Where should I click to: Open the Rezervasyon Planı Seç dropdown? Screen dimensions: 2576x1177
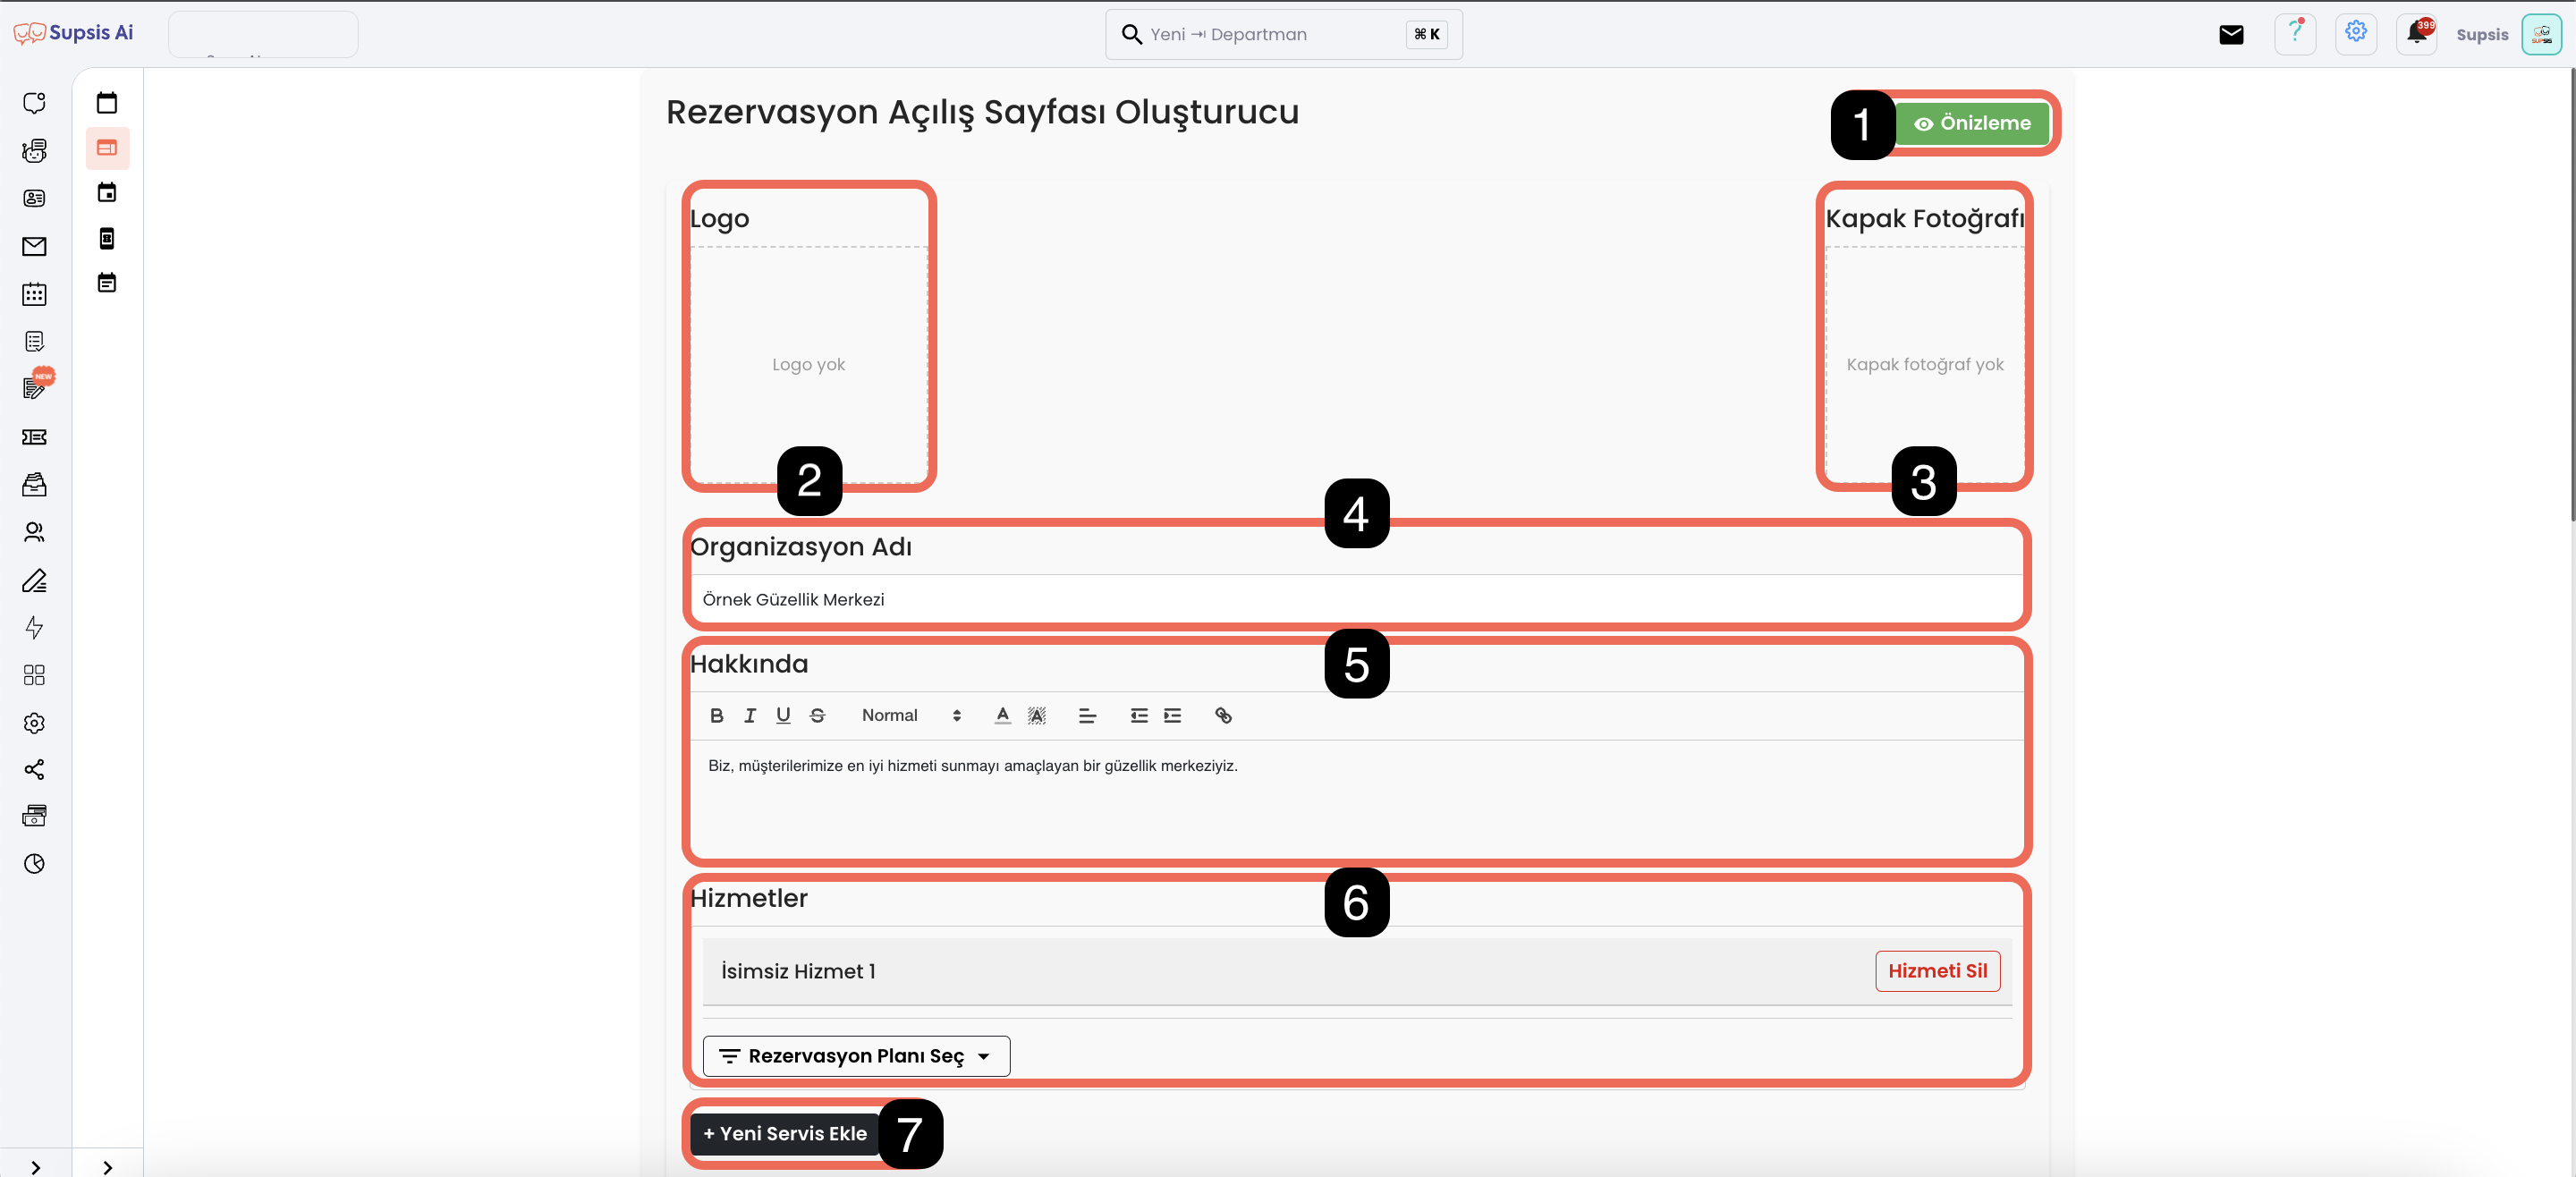point(856,1056)
